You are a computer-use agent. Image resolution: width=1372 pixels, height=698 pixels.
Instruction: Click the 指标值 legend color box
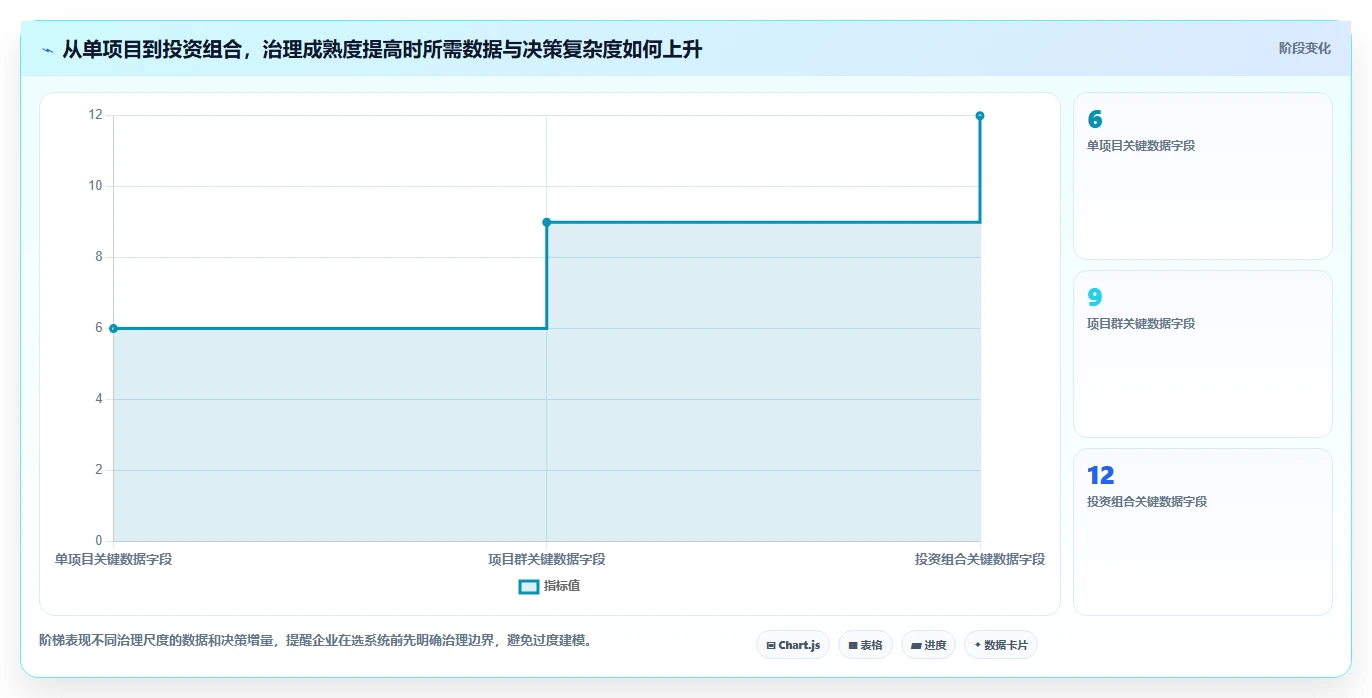(x=529, y=586)
